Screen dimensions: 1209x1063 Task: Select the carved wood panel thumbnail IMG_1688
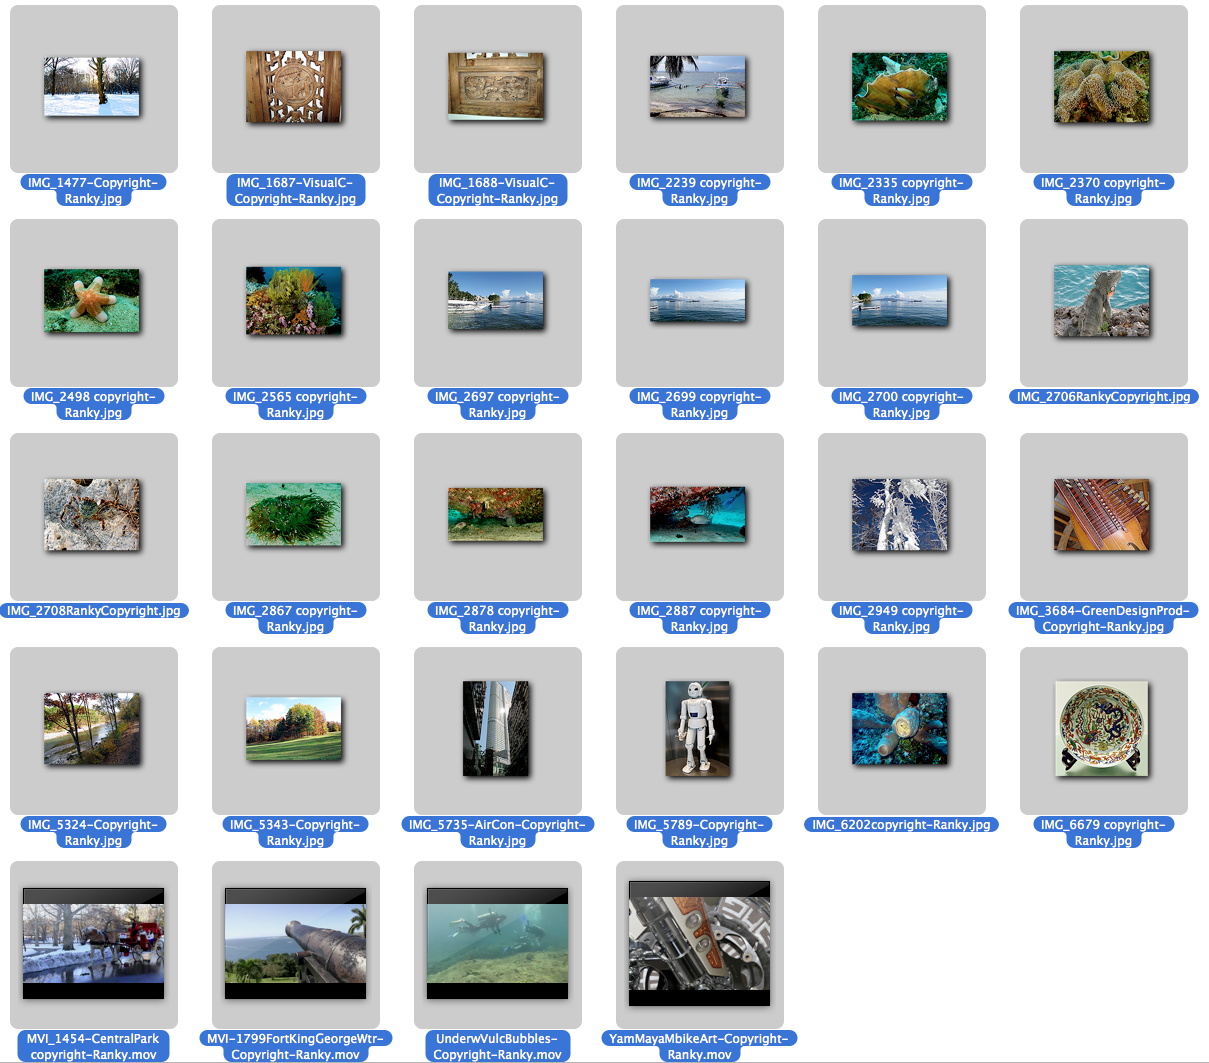pos(497,87)
